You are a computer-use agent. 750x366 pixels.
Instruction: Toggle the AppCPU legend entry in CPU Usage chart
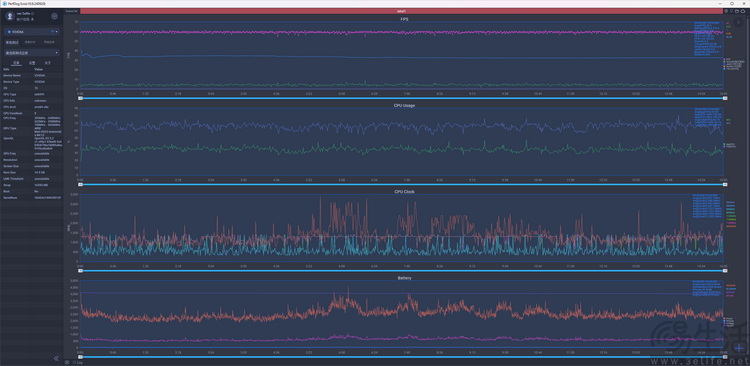[730, 144]
